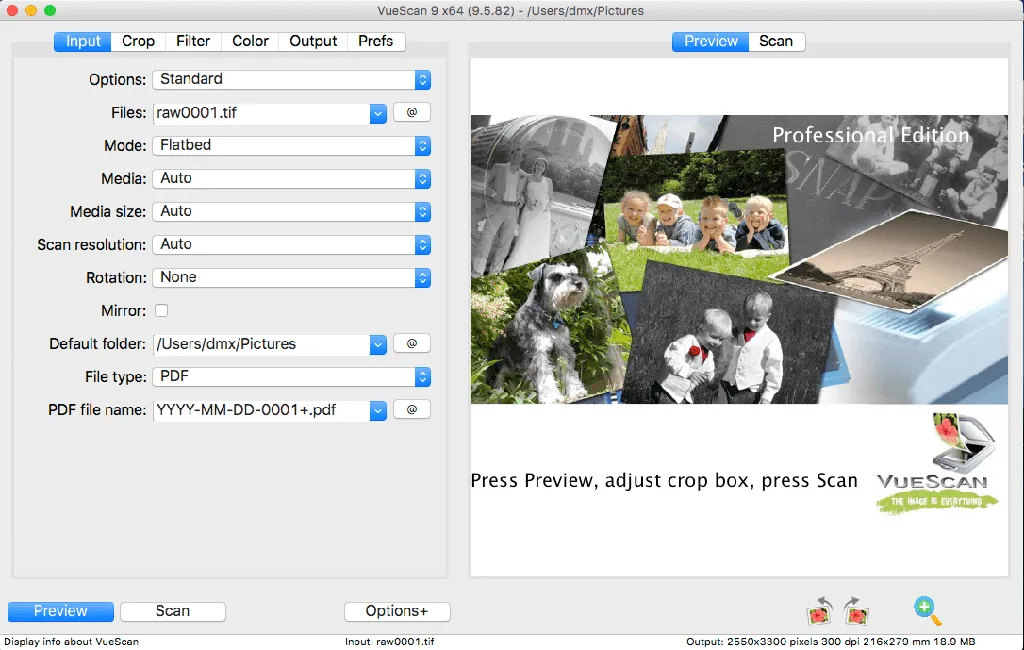
Task: Click the @ icon beside PDF file name
Action: (411, 409)
